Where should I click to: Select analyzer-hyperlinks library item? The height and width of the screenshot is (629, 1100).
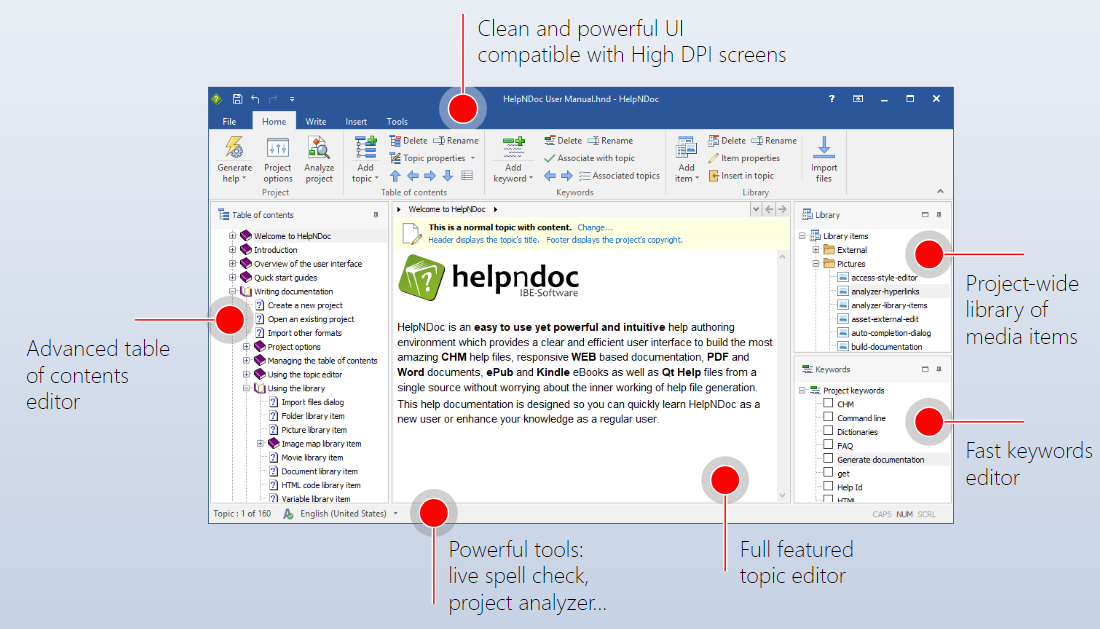(885, 291)
